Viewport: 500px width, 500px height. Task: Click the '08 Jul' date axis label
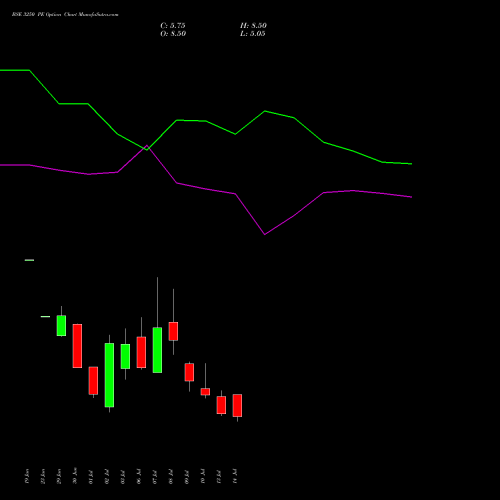[171, 477]
